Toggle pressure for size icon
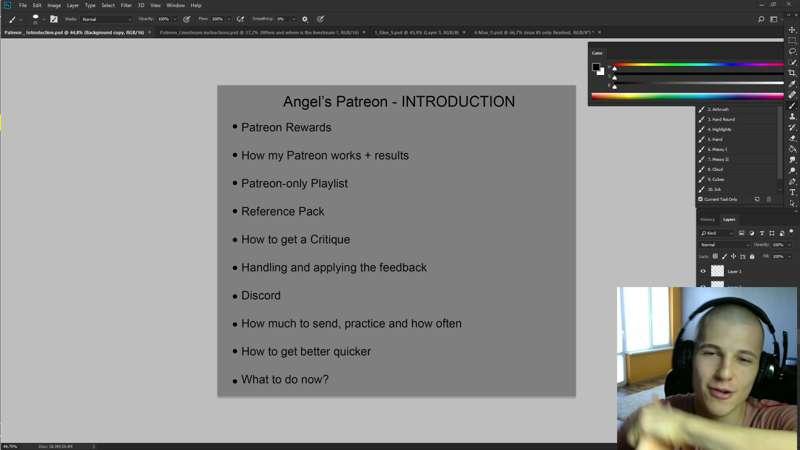 tap(320, 19)
